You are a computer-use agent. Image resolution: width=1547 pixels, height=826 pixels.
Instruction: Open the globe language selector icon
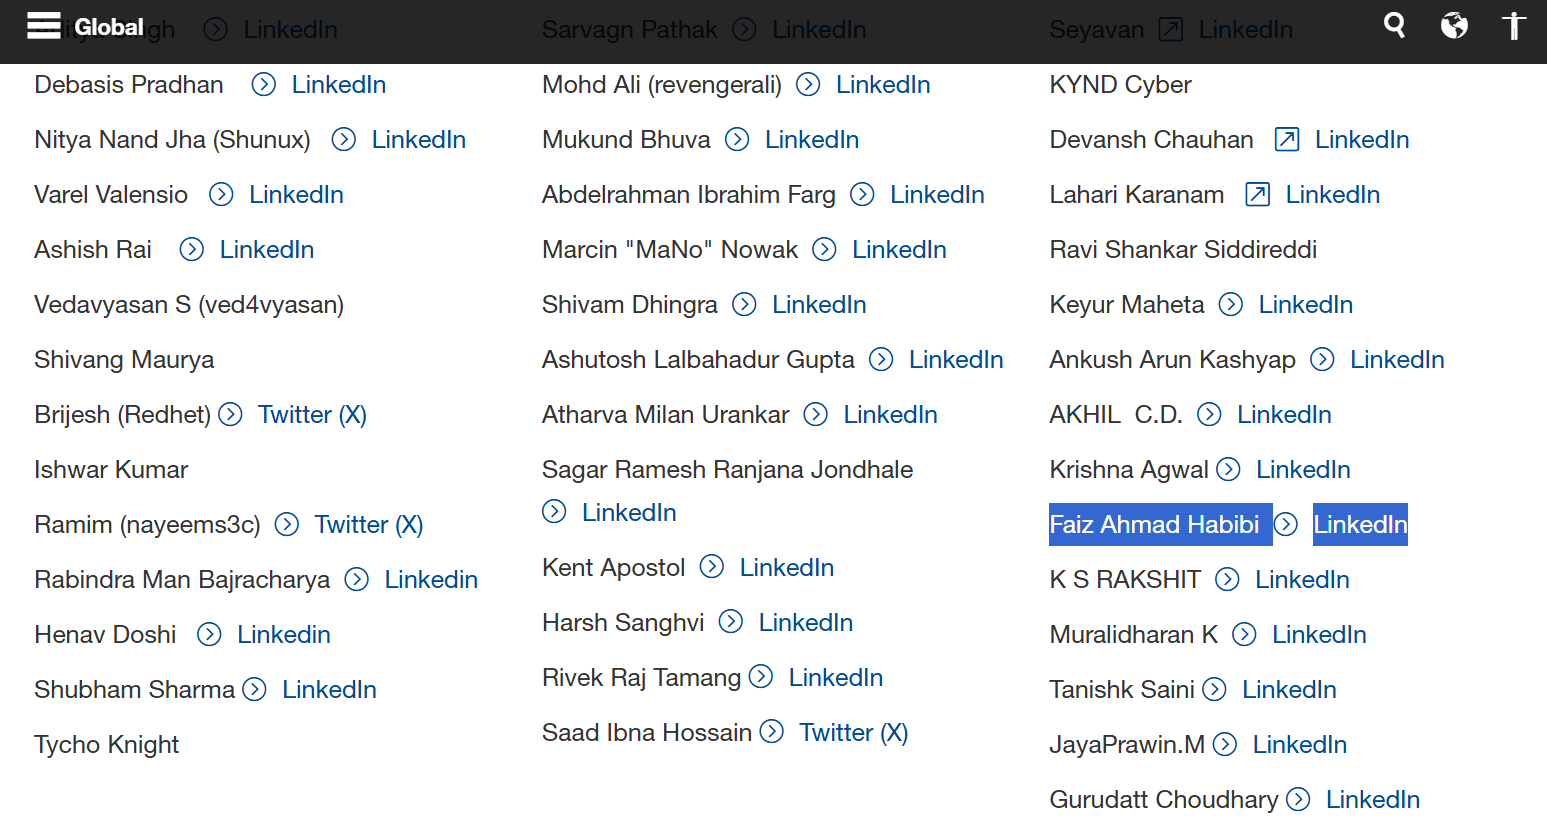(1454, 25)
